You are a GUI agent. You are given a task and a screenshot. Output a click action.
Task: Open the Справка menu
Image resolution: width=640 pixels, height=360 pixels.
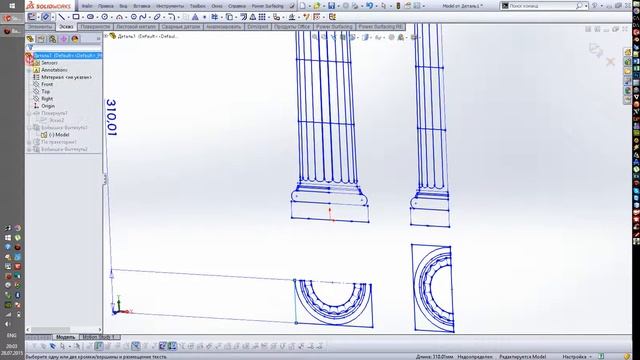pyautogui.click(x=237, y=6)
